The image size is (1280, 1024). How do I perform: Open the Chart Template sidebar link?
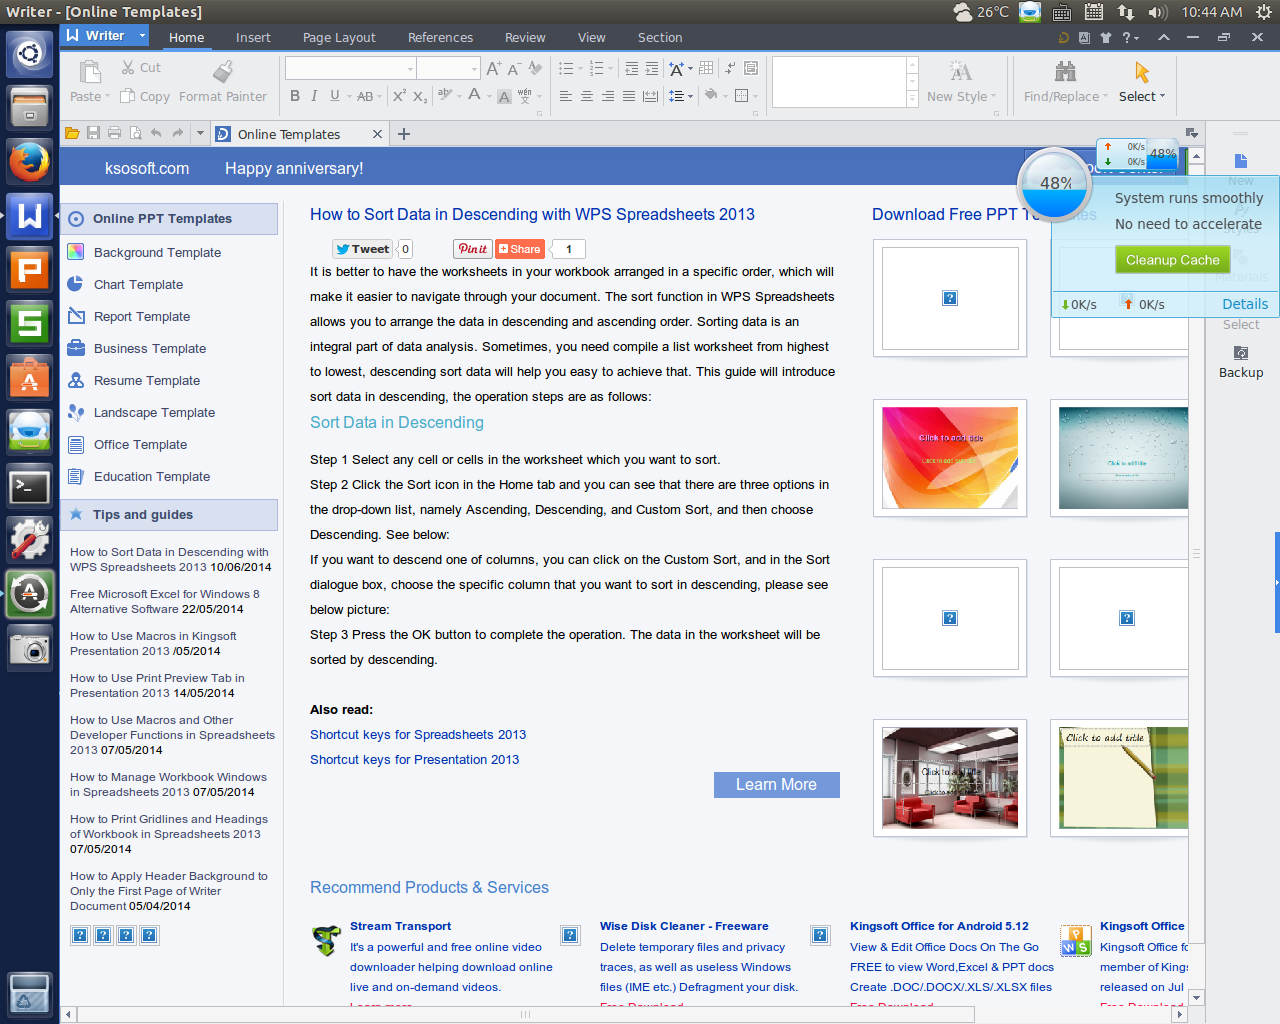click(x=138, y=284)
